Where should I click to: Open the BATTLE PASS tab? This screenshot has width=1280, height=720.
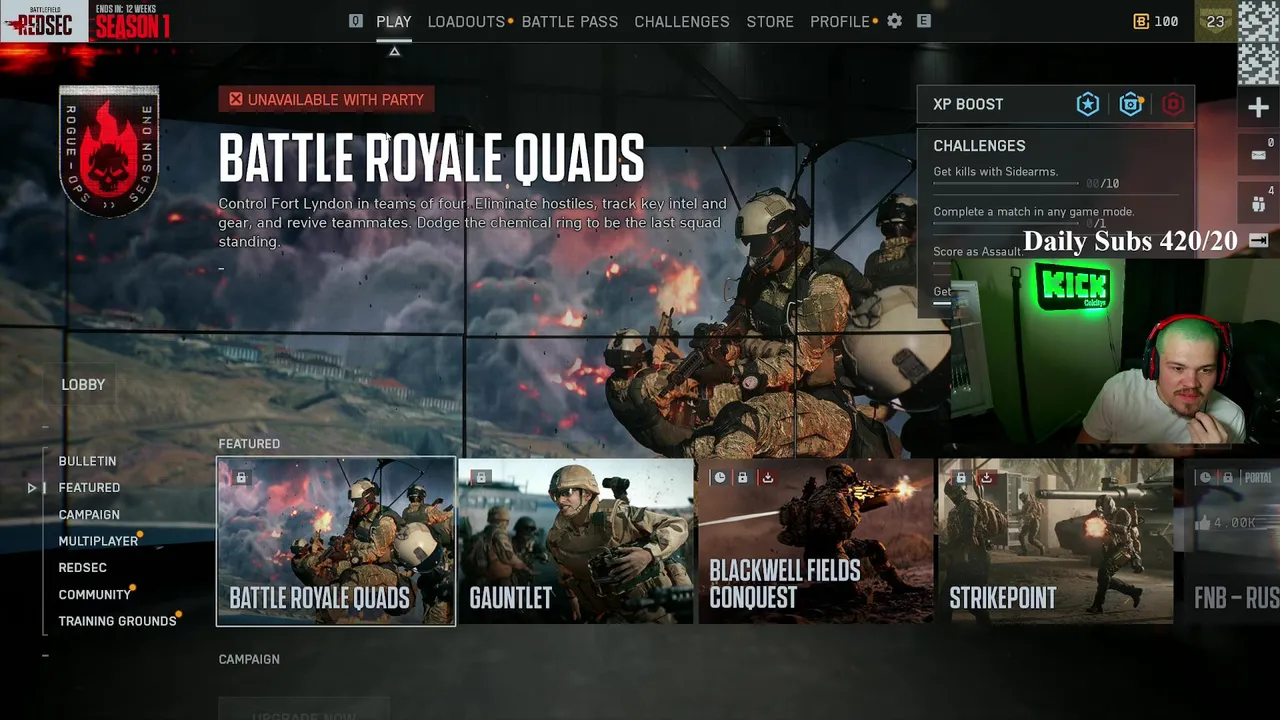(x=570, y=21)
